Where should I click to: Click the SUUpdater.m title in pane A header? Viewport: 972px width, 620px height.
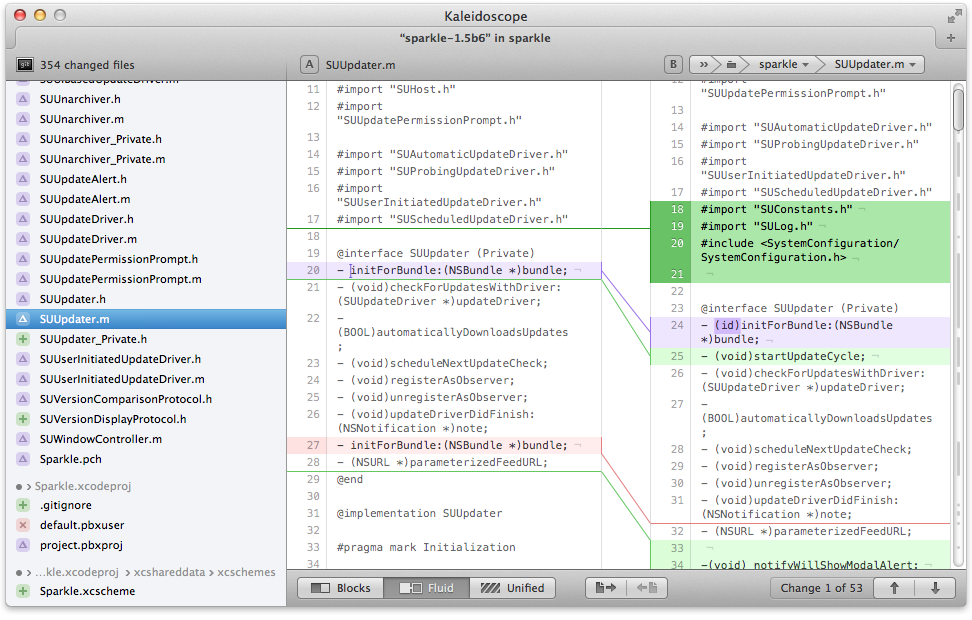[x=360, y=65]
